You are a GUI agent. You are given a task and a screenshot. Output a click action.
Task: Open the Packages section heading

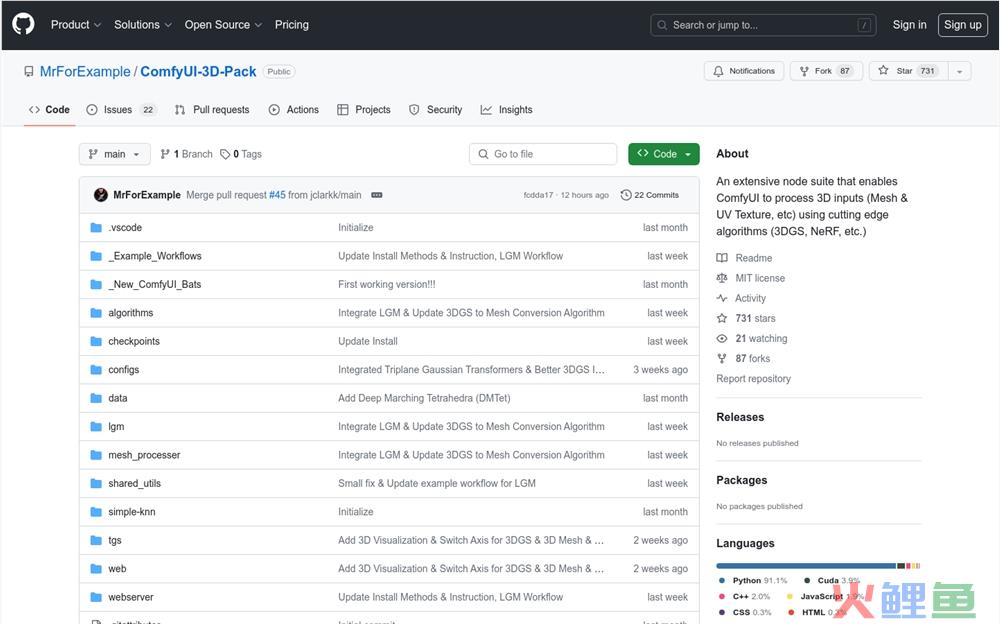742,480
